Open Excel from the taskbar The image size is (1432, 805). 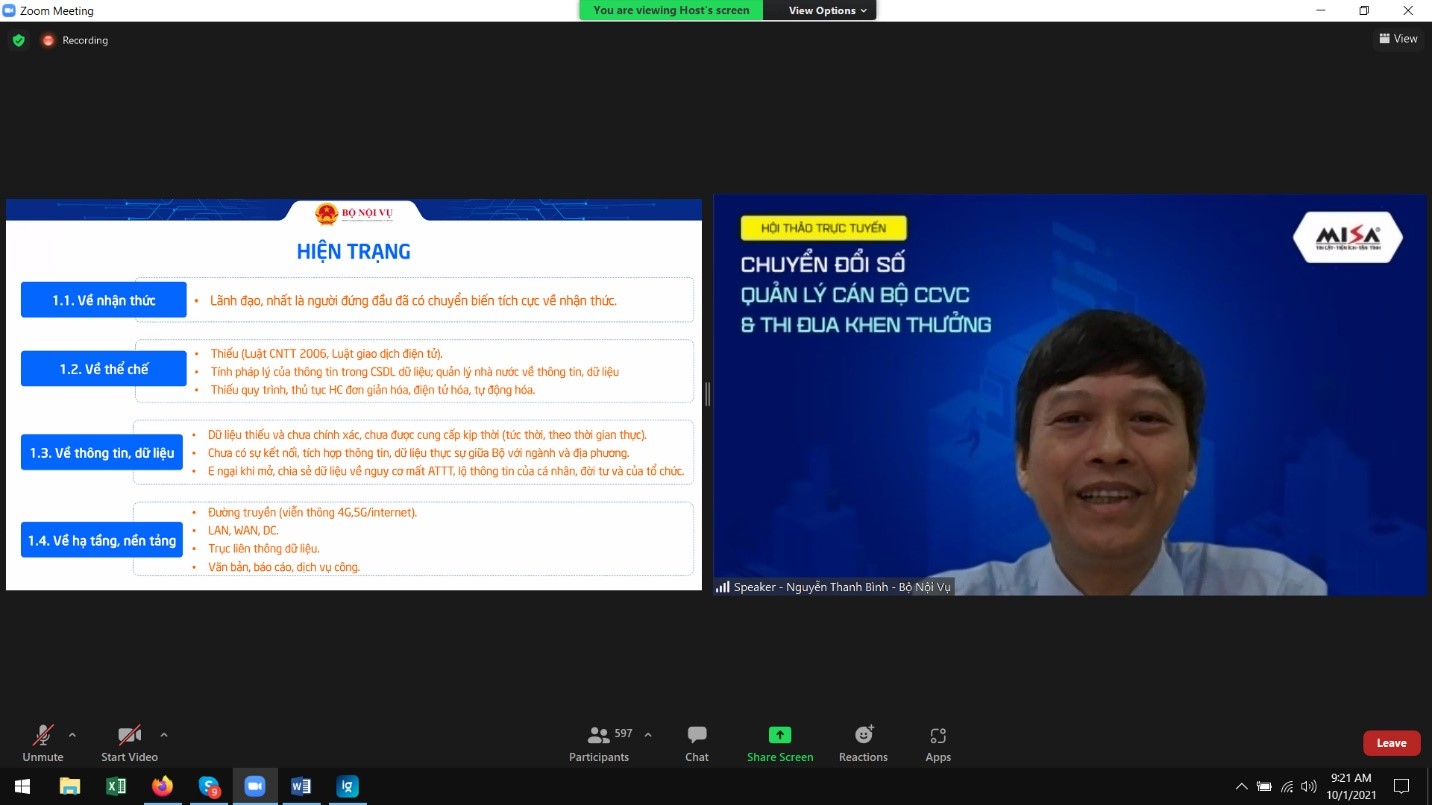116,786
